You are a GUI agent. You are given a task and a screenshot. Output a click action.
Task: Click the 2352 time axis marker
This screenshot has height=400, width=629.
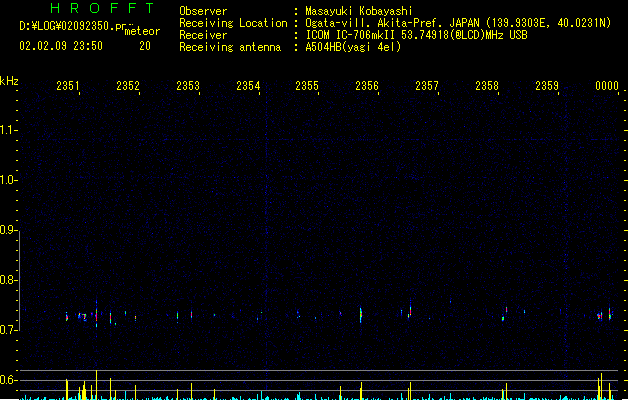(128, 85)
